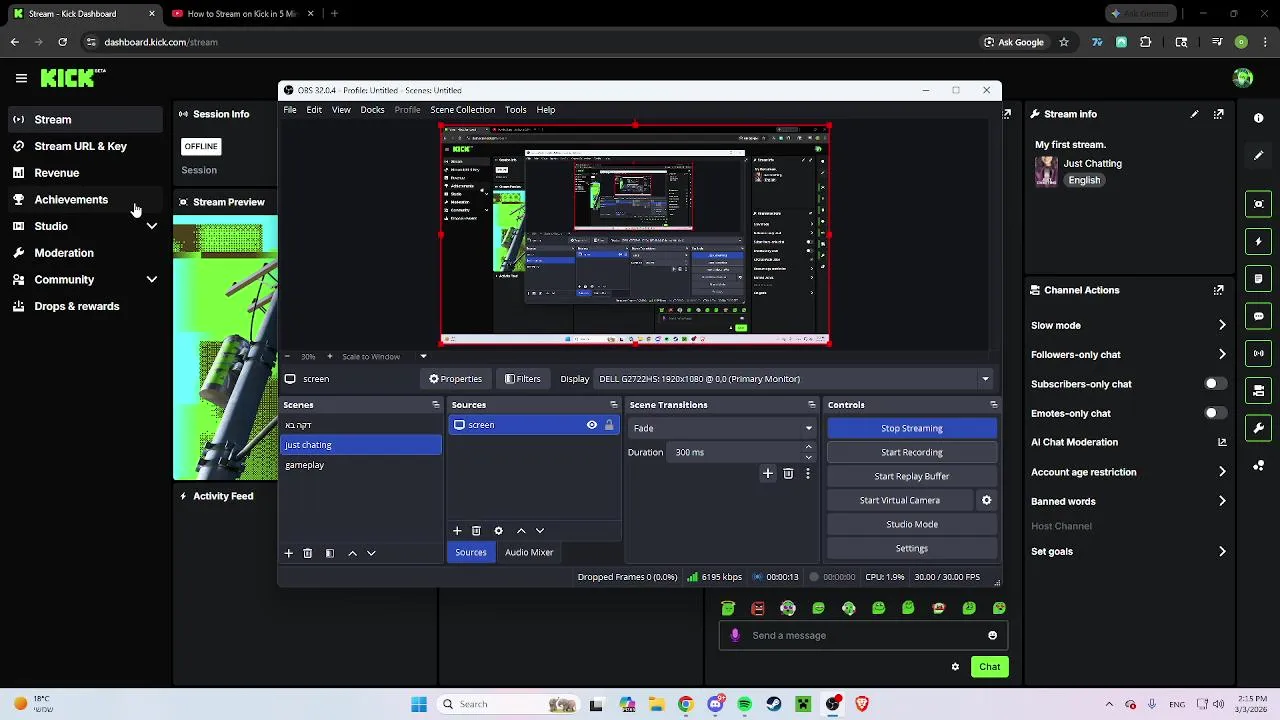Screen dimensions: 1280x720
Task: Pop out the Channel Actions panel
Action: point(1219,290)
